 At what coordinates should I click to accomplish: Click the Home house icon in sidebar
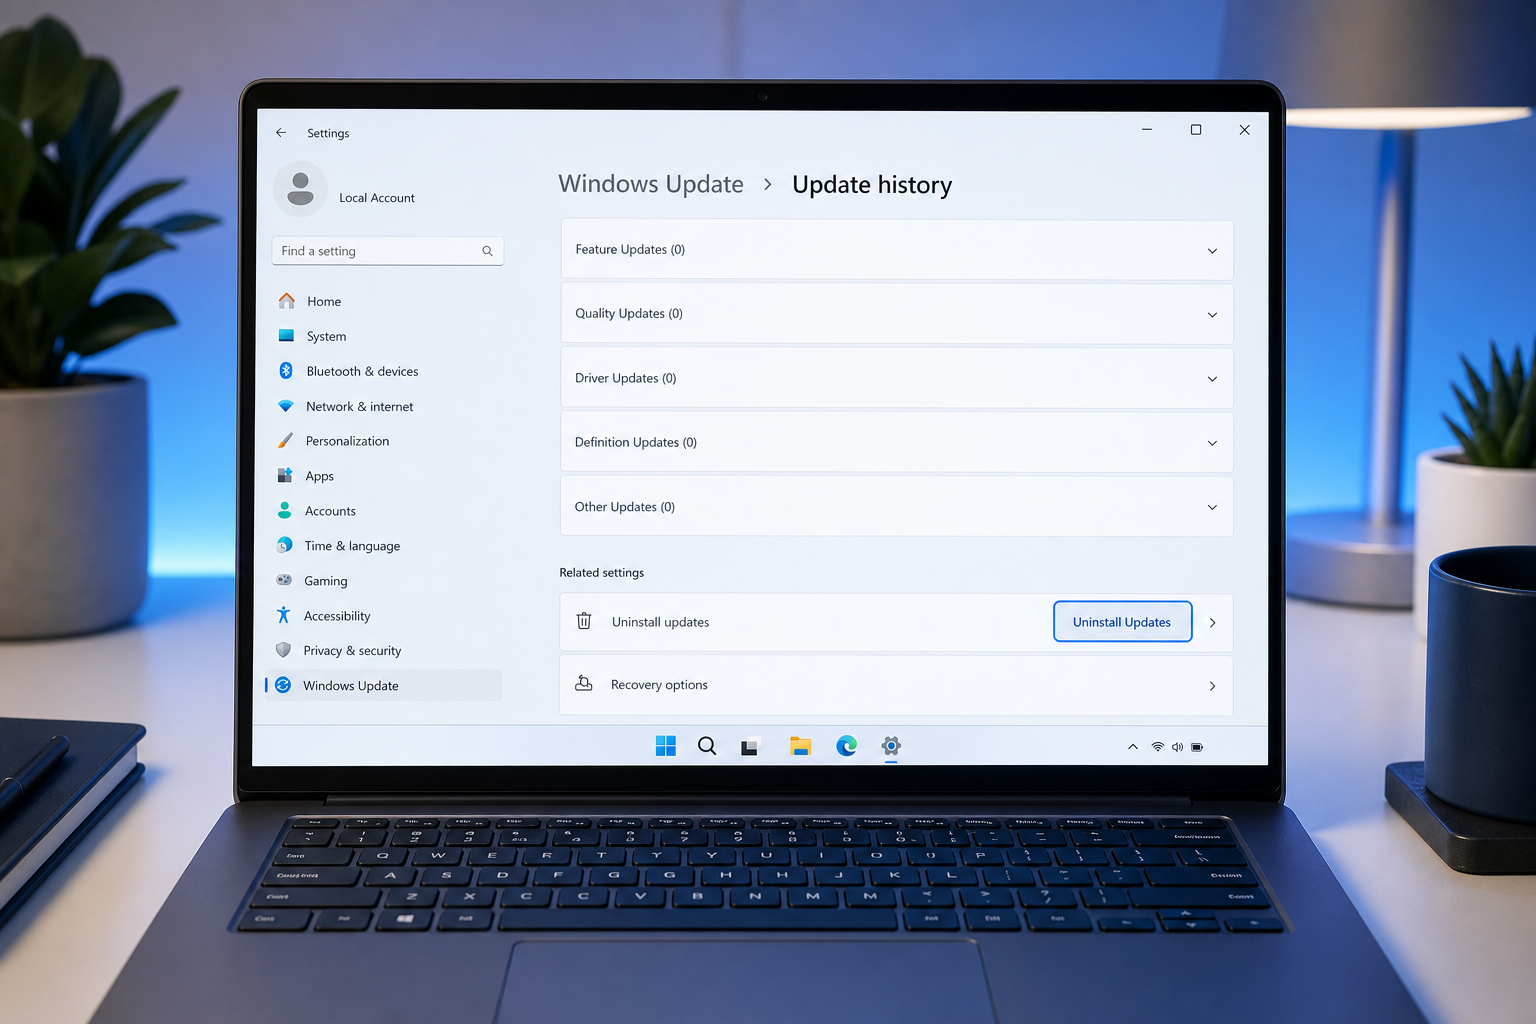[x=287, y=301]
